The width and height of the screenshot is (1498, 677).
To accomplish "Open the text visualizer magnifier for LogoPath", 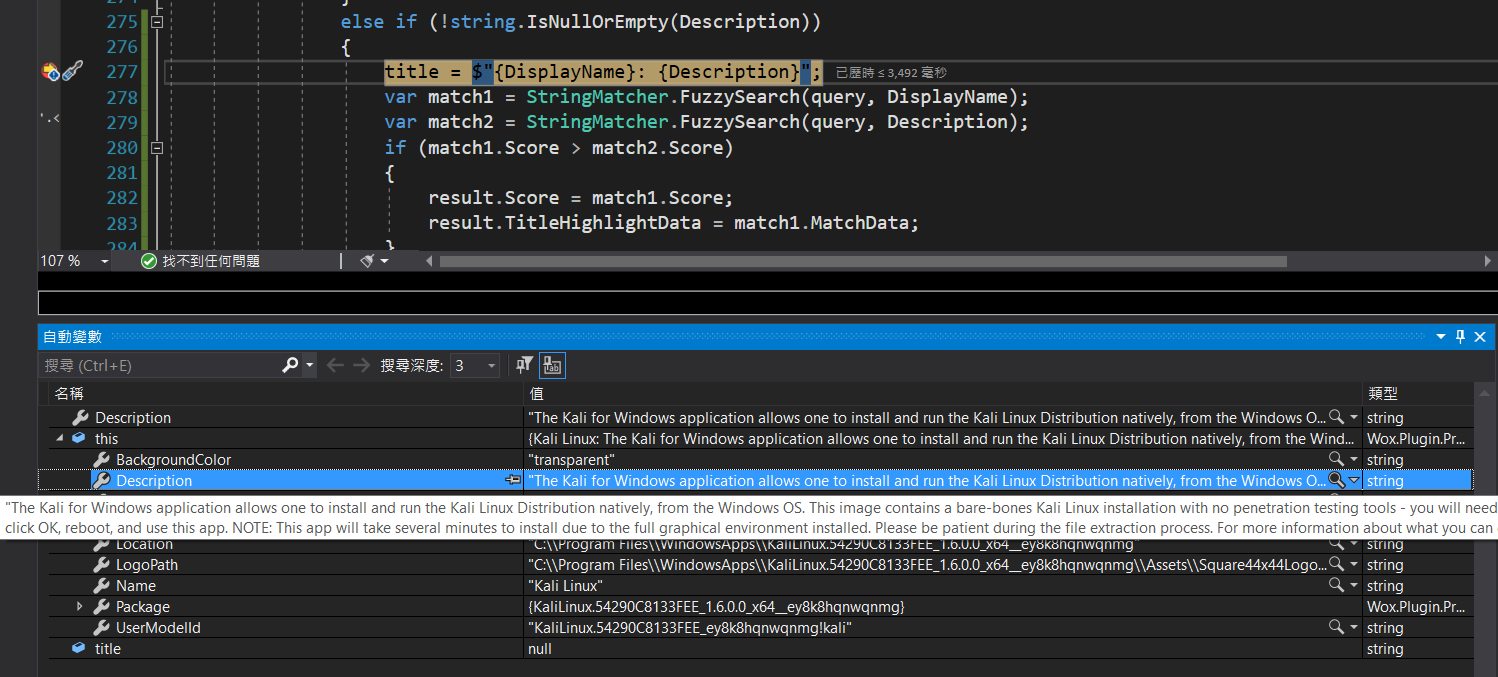I will click(x=1336, y=564).
